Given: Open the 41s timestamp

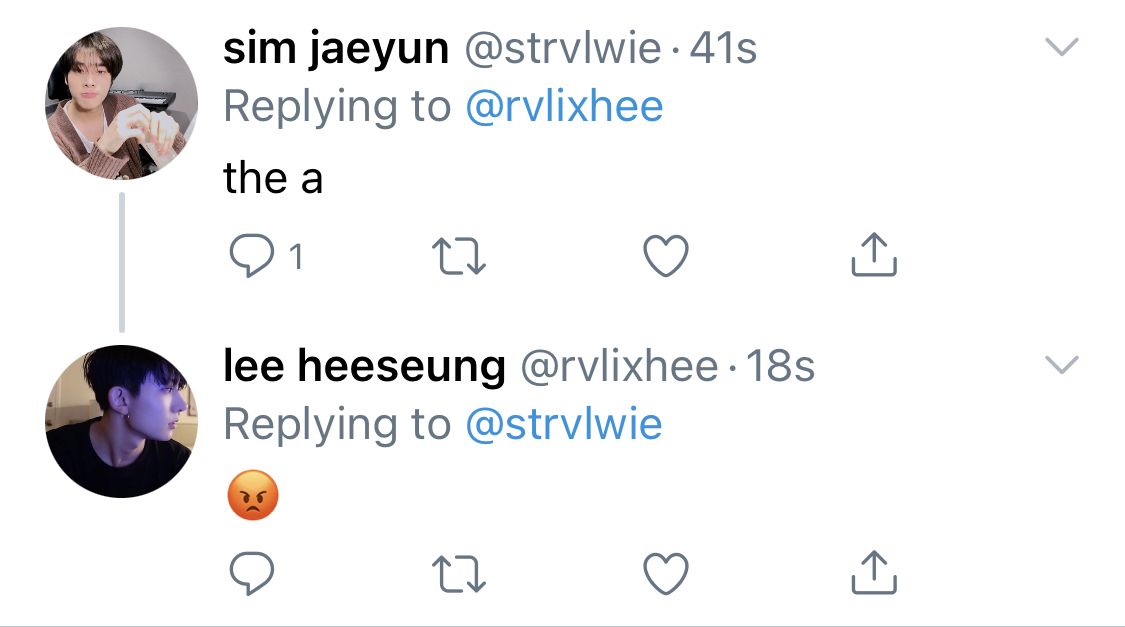Looking at the screenshot, I should click(723, 49).
